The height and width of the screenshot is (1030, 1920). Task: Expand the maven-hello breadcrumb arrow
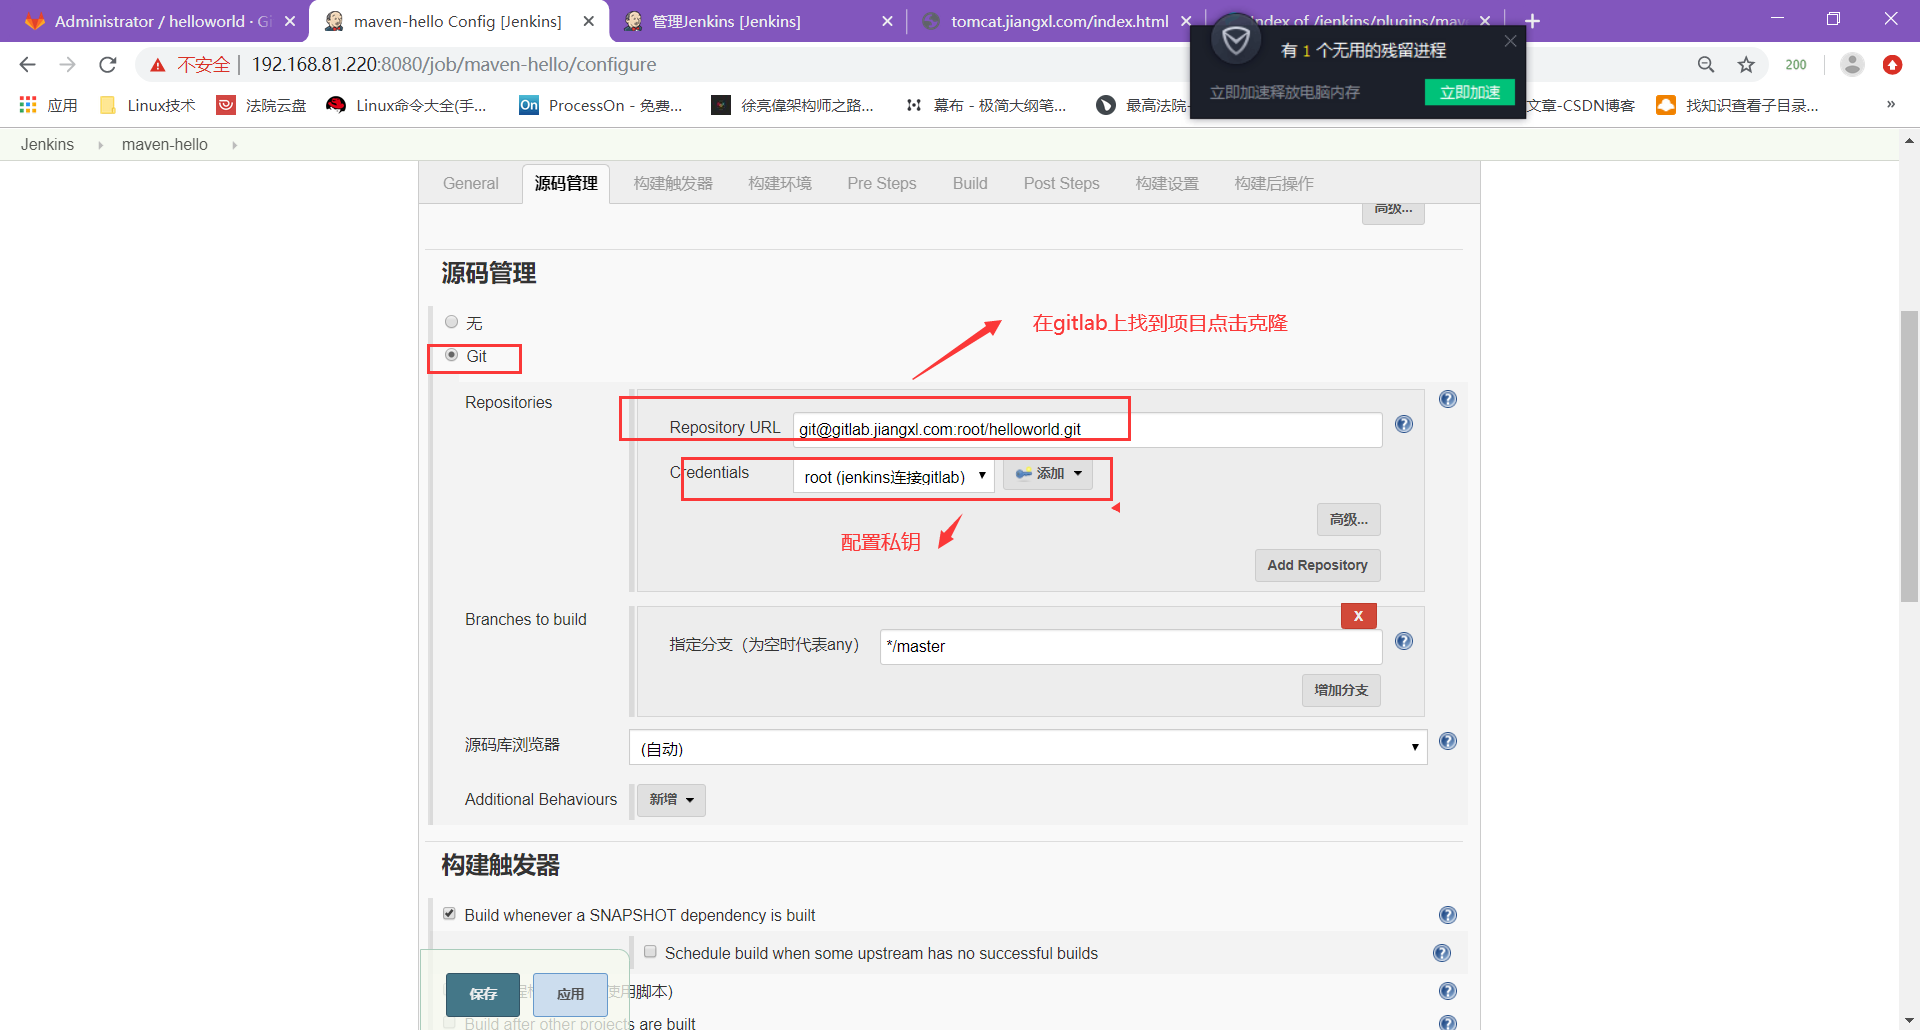(234, 145)
